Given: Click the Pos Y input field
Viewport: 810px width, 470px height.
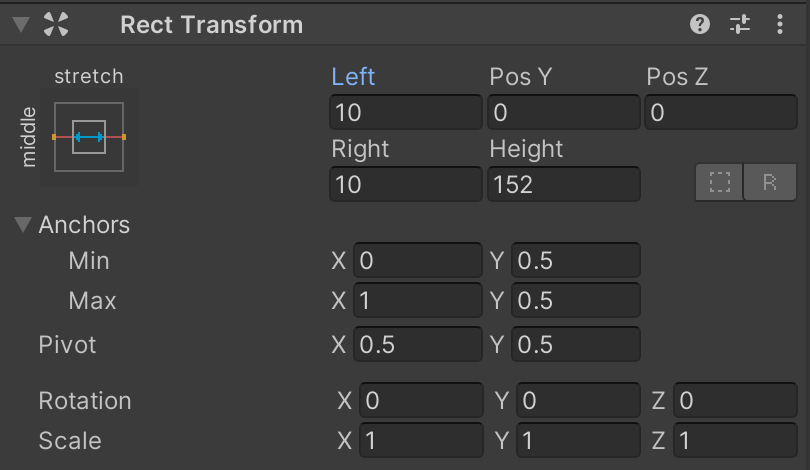Looking at the screenshot, I should point(564,113).
